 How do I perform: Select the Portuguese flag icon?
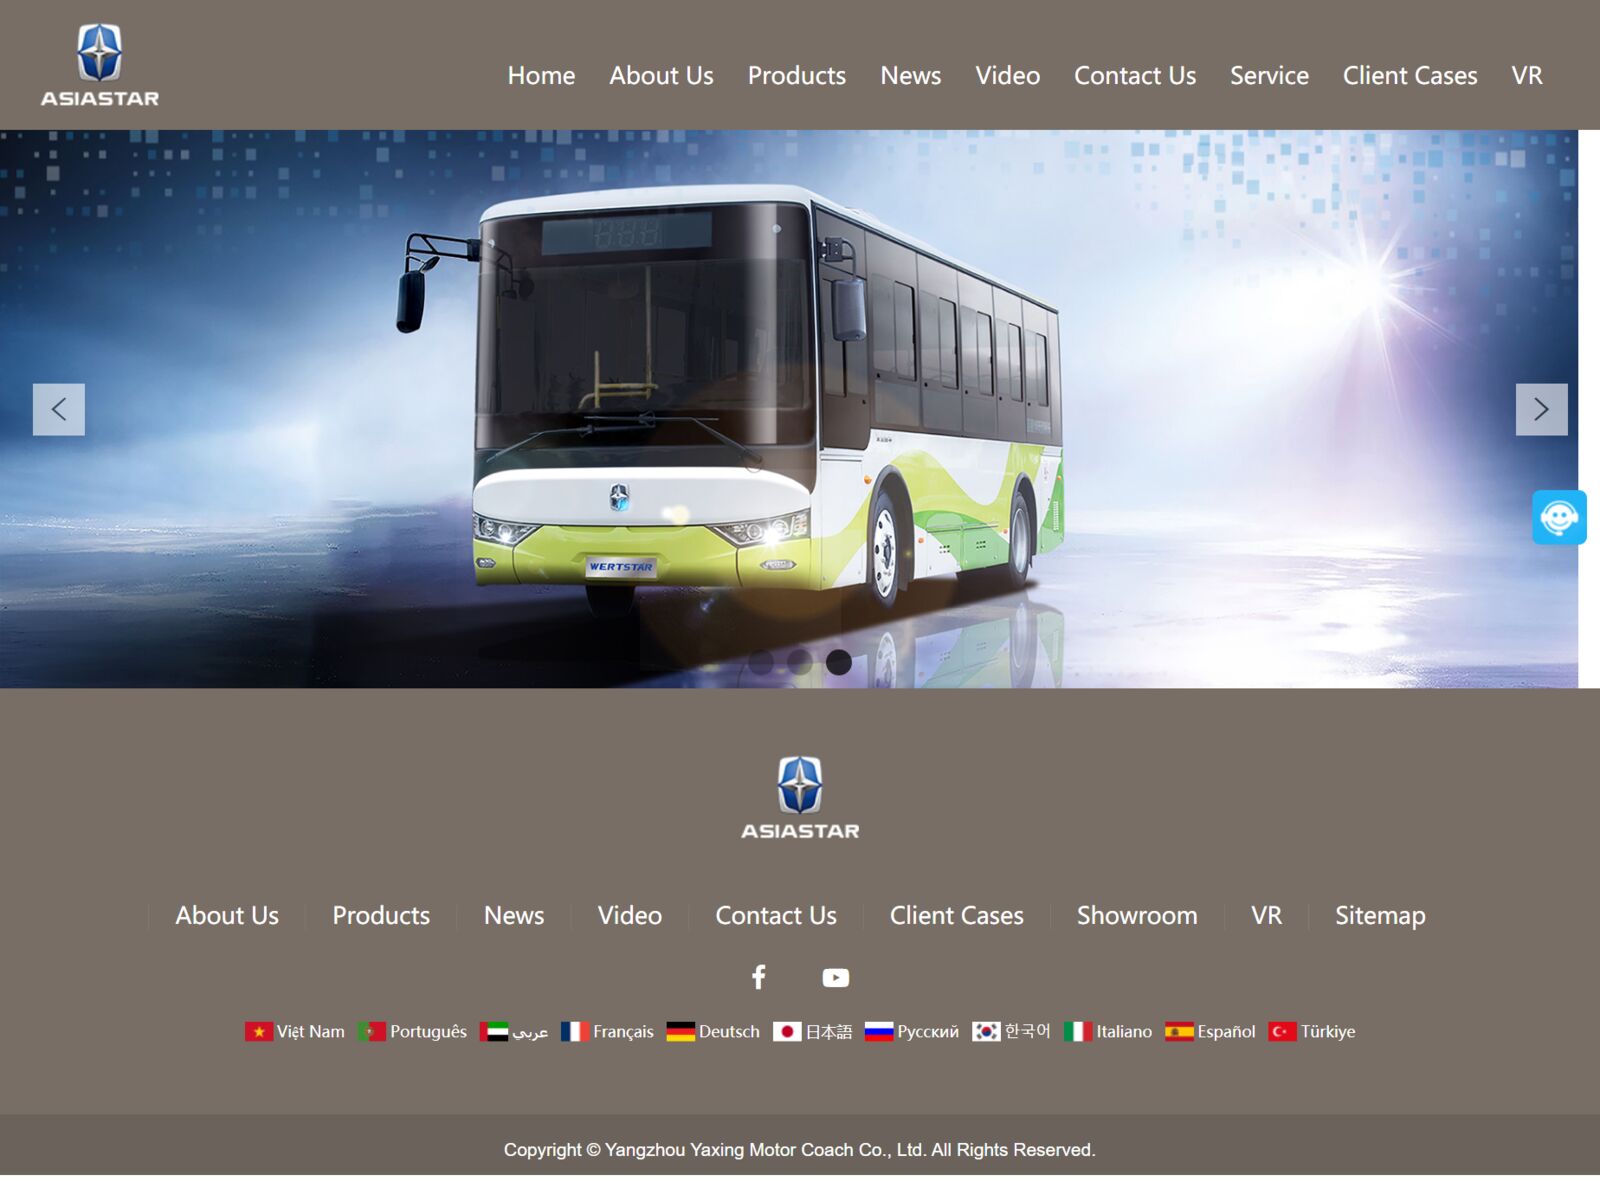point(372,1031)
